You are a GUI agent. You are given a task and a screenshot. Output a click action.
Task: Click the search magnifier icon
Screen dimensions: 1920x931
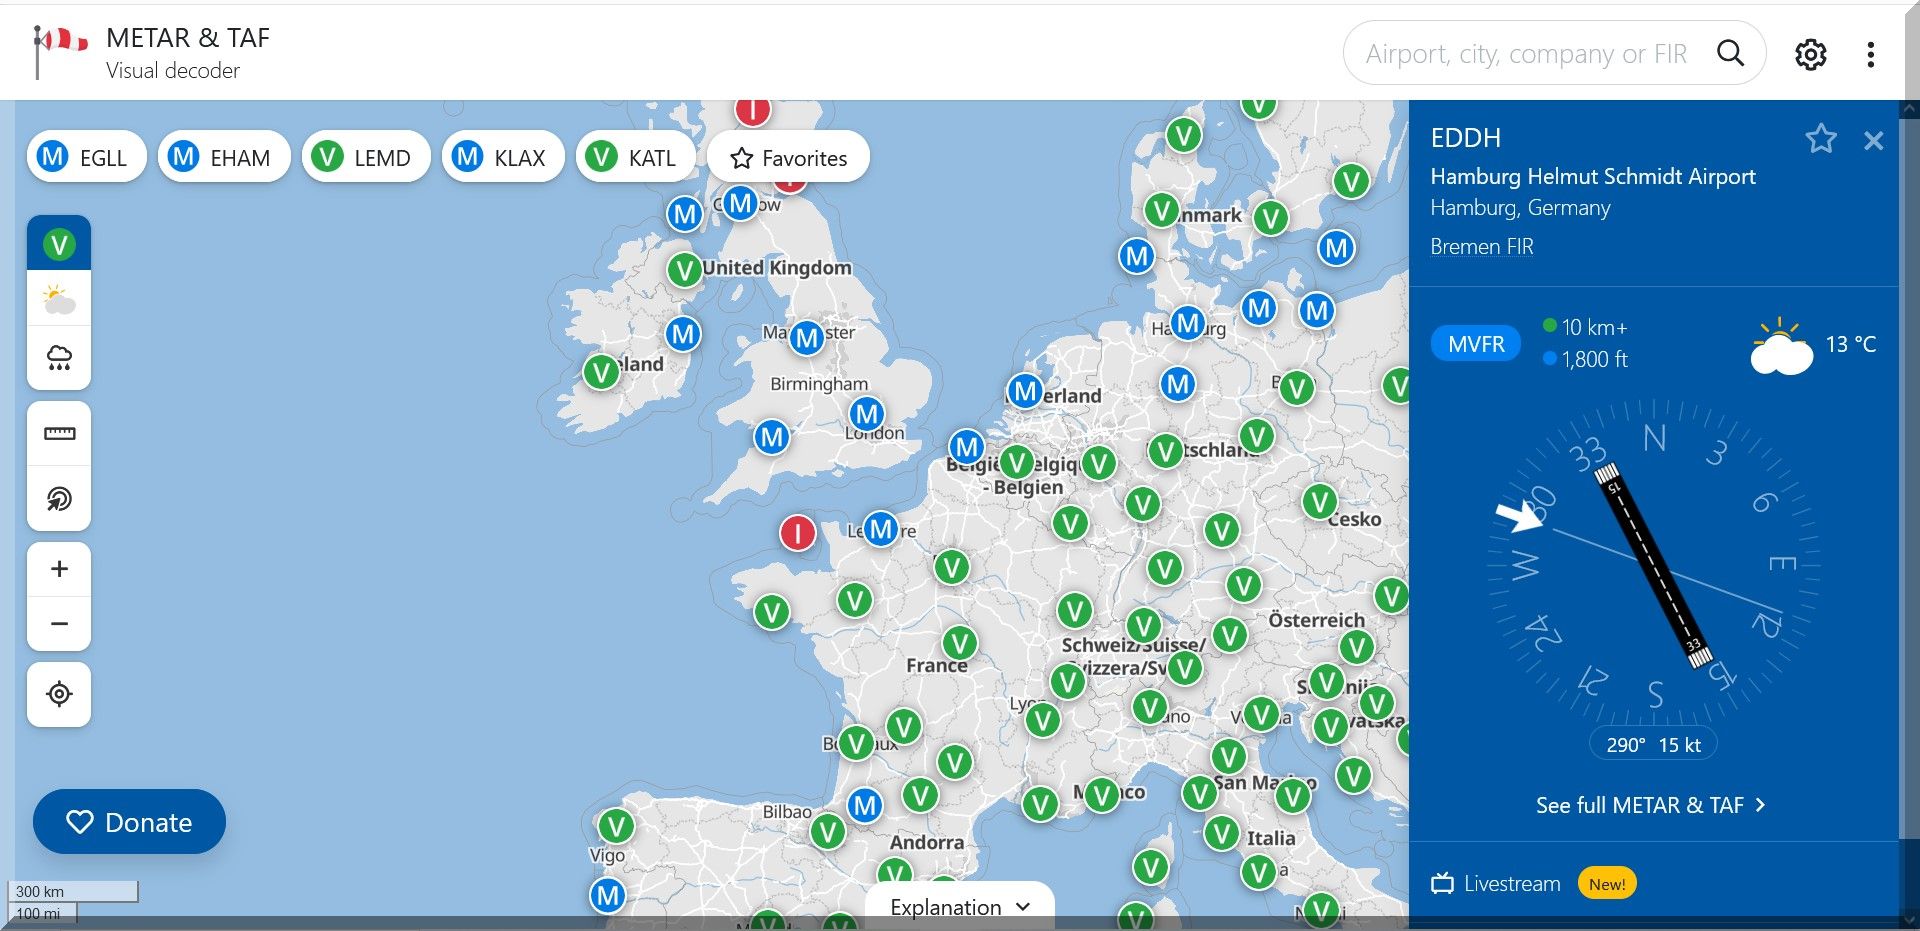(1730, 53)
